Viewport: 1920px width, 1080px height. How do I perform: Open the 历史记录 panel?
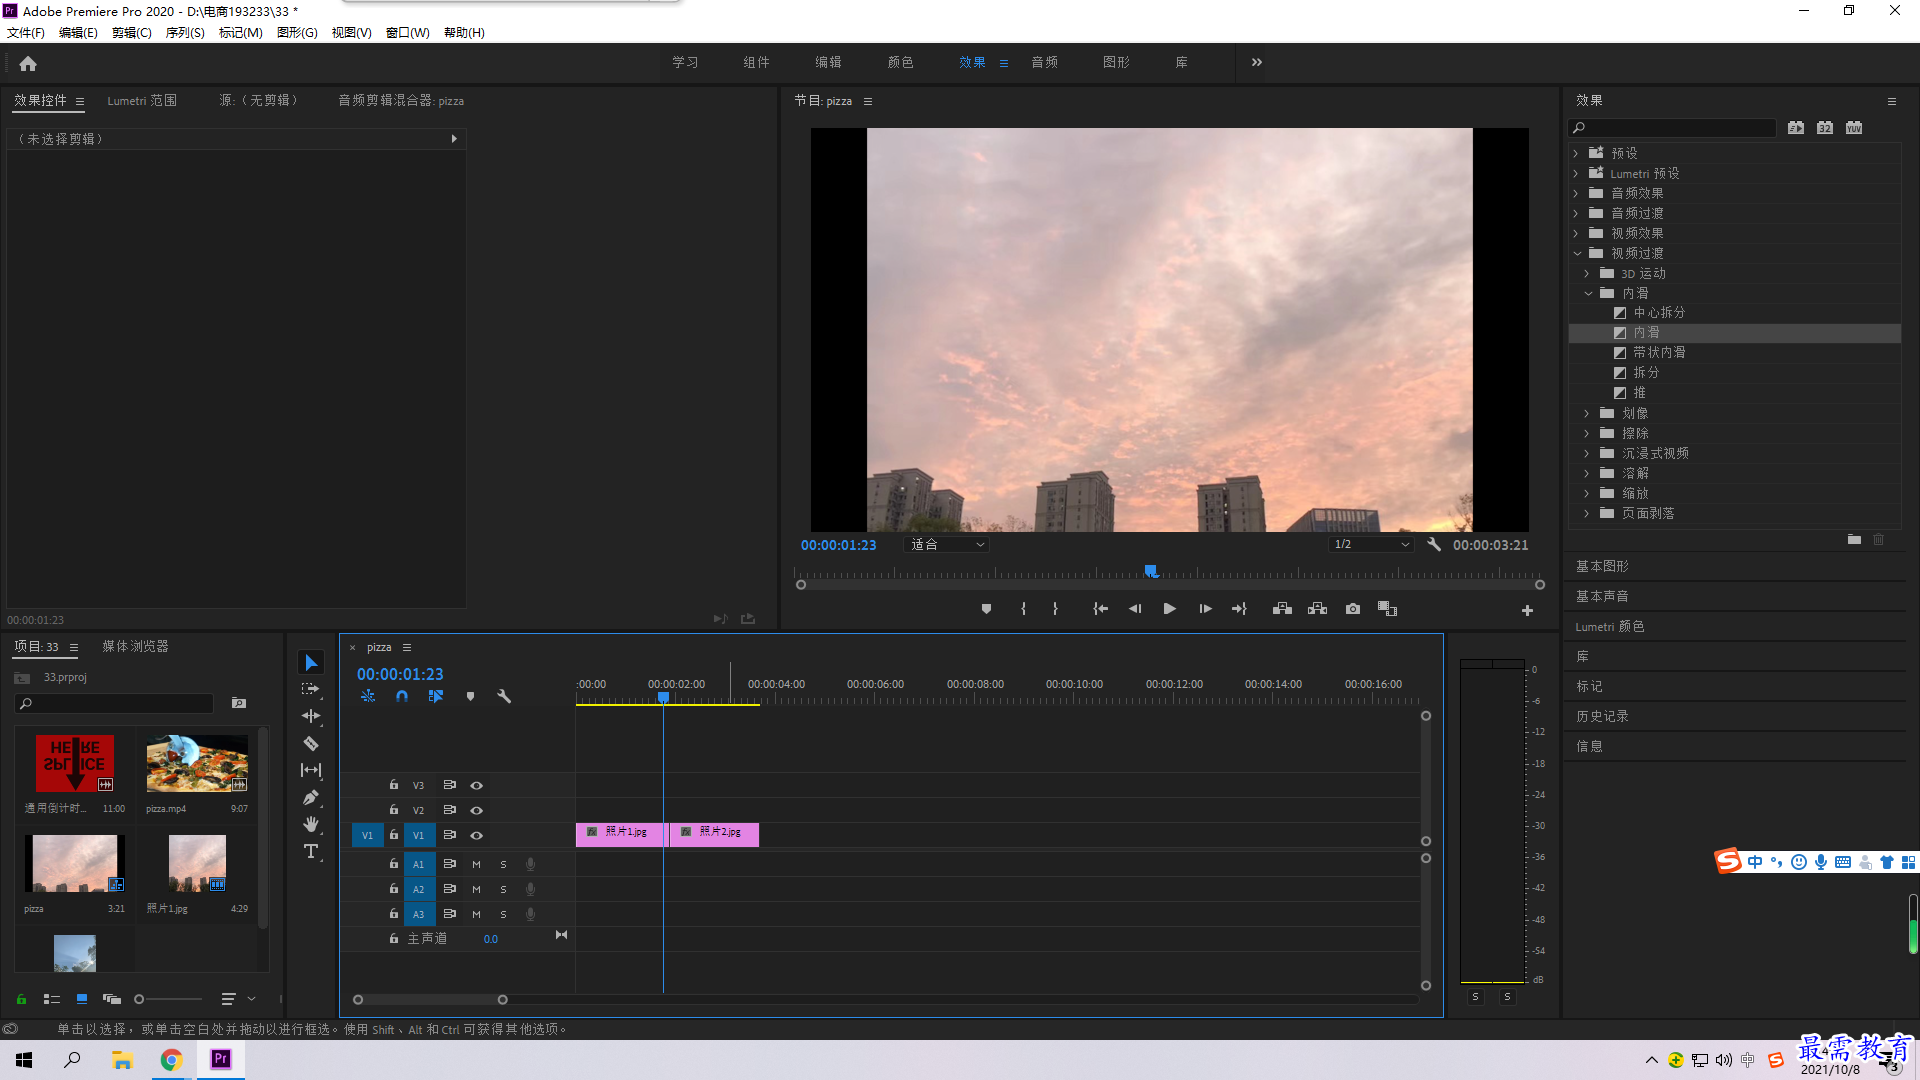coord(1602,717)
